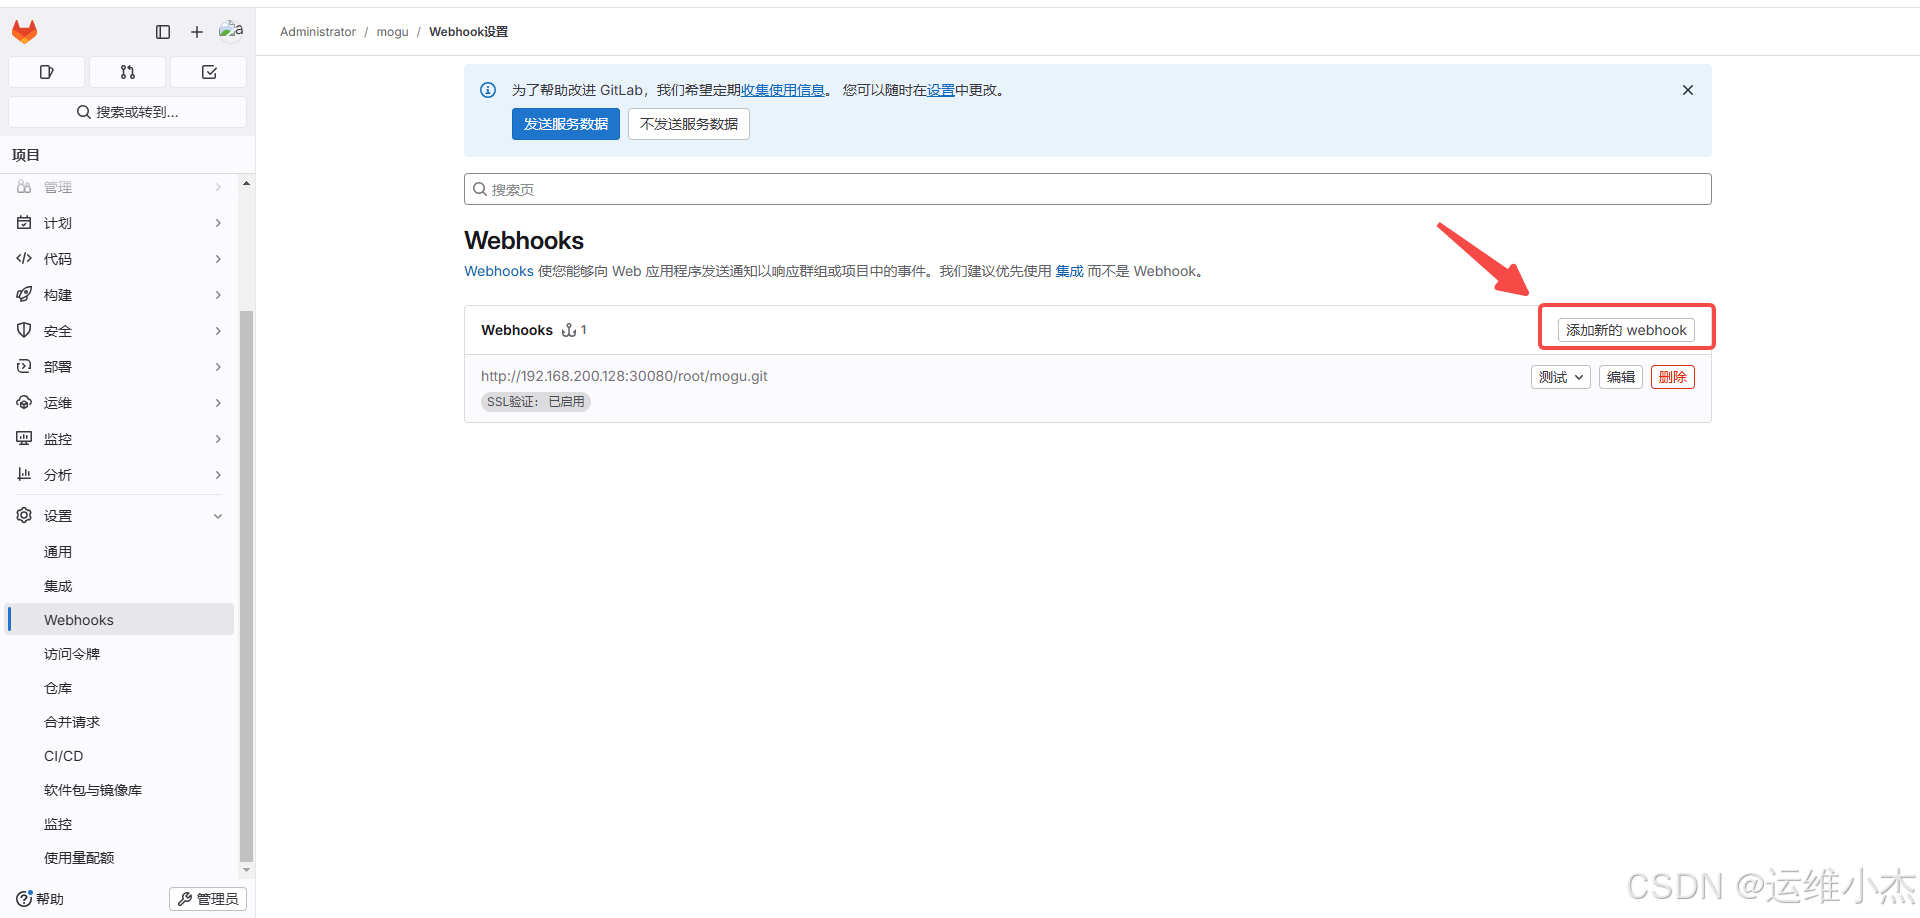The height and width of the screenshot is (918, 1920).
Task: Click the 构建 rocket icon
Action: pyautogui.click(x=24, y=295)
